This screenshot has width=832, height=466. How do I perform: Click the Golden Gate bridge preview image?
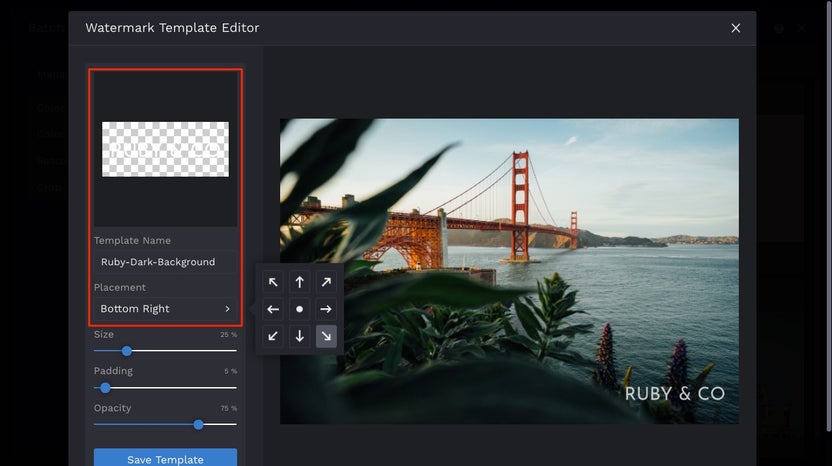point(509,271)
